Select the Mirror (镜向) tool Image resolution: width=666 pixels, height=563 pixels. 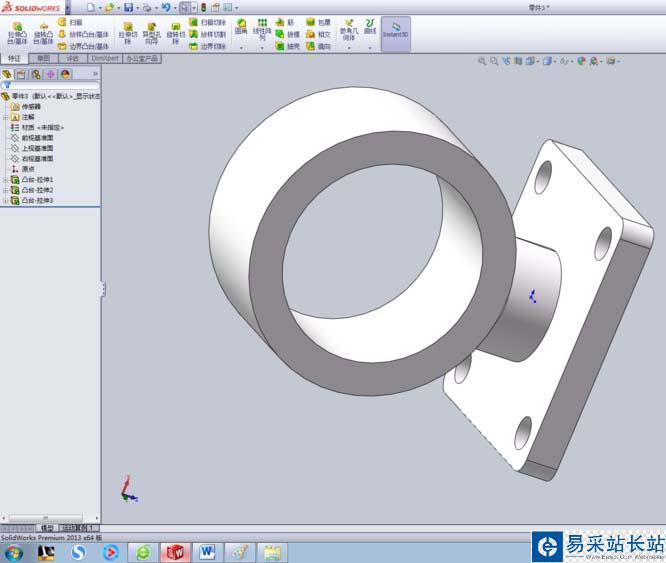pos(319,46)
